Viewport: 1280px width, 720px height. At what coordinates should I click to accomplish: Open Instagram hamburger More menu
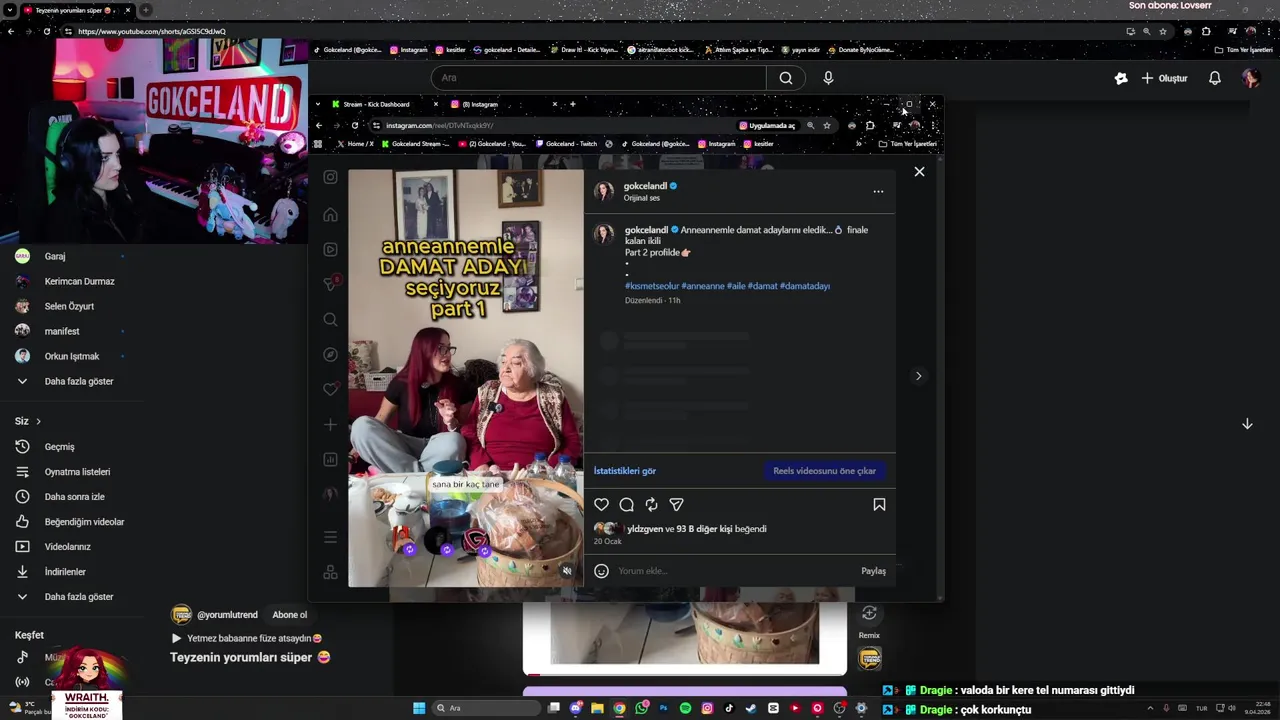pyautogui.click(x=330, y=537)
